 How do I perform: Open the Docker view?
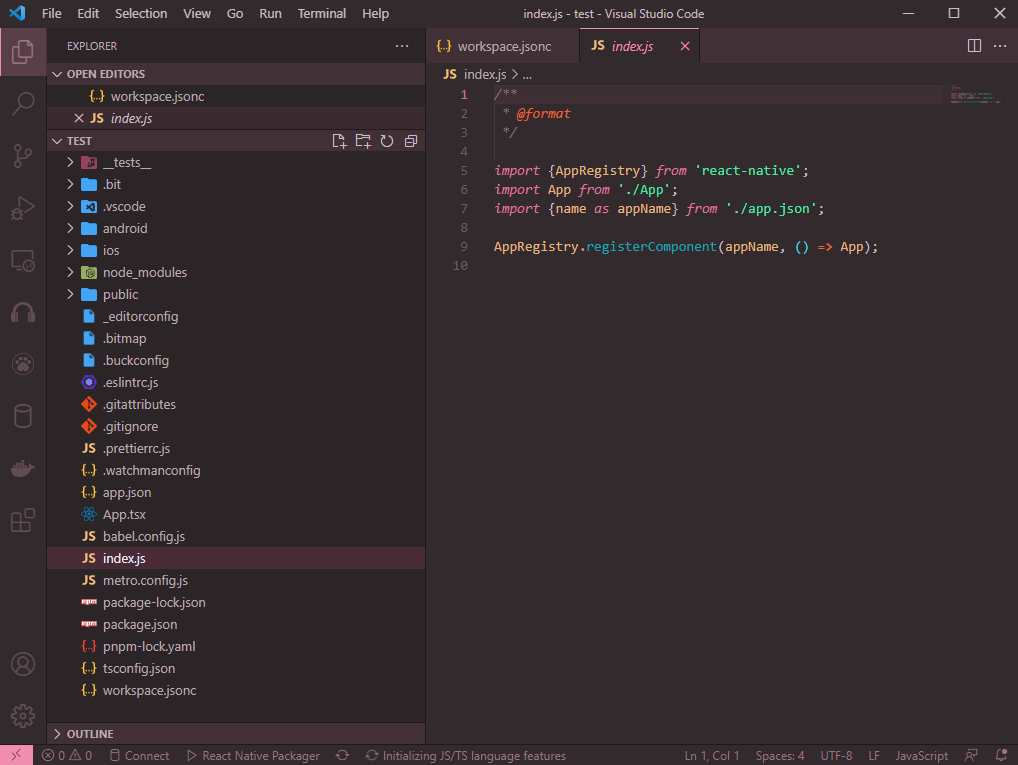coord(23,468)
